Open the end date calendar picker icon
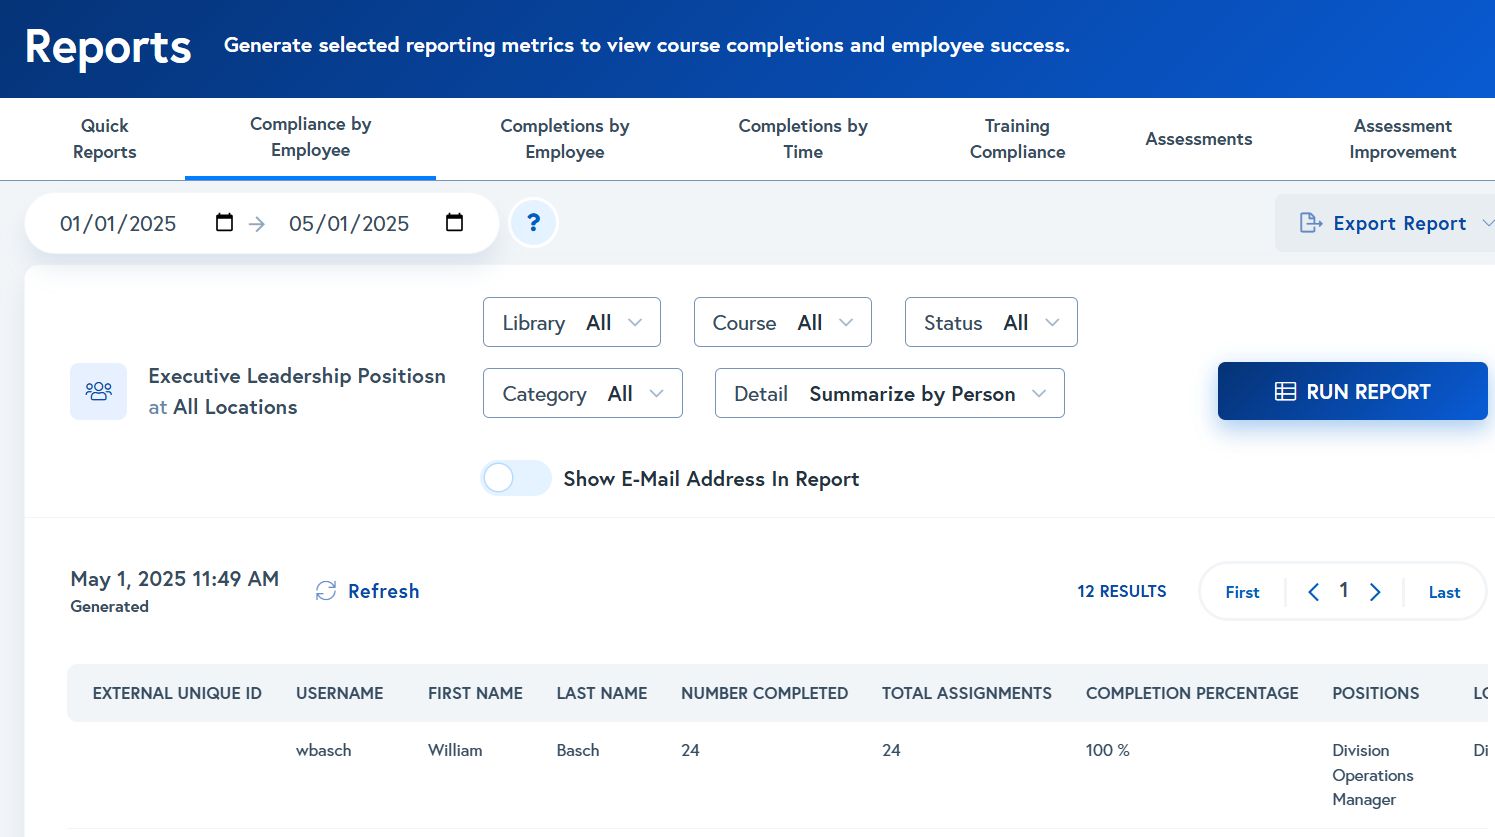1495x837 pixels. point(454,222)
